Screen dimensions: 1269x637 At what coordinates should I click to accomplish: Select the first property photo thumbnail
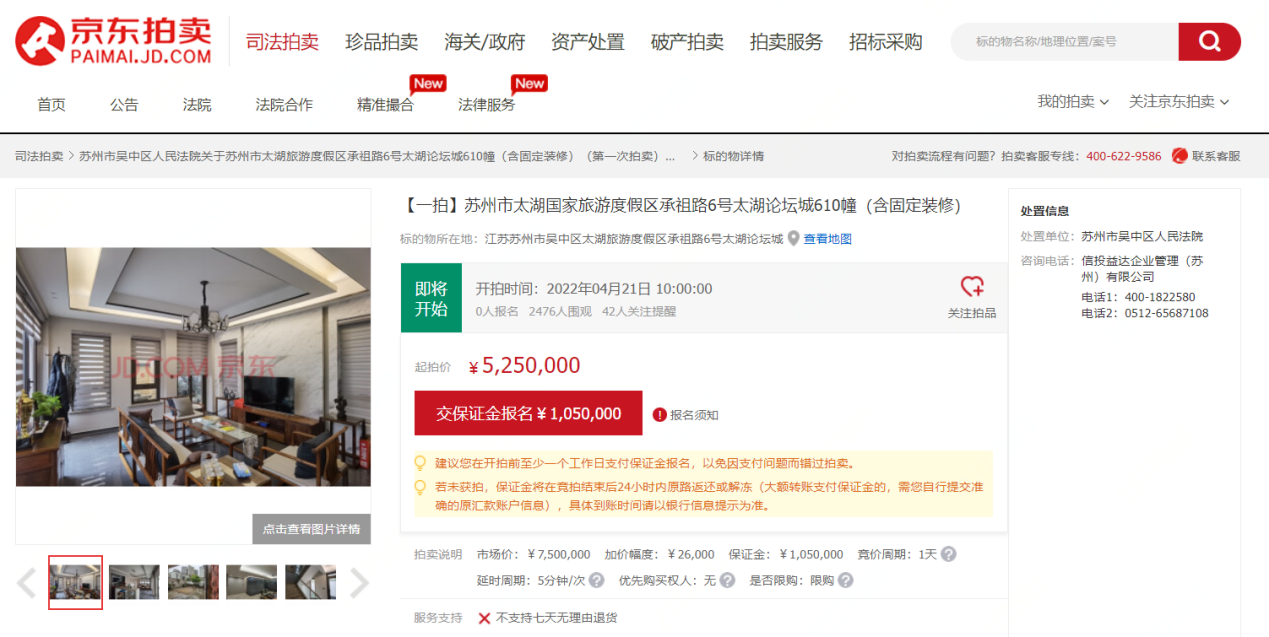[75, 581]
